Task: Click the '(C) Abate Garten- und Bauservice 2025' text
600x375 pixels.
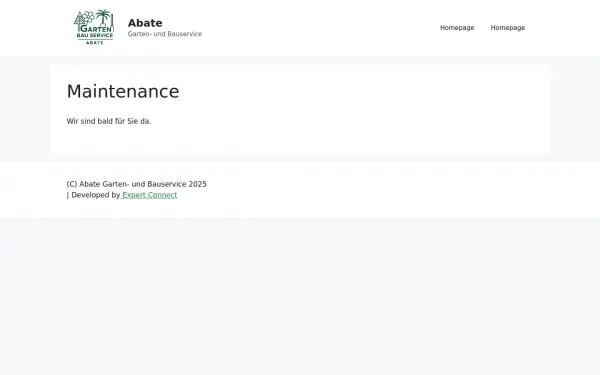Action: pos(137,184)
